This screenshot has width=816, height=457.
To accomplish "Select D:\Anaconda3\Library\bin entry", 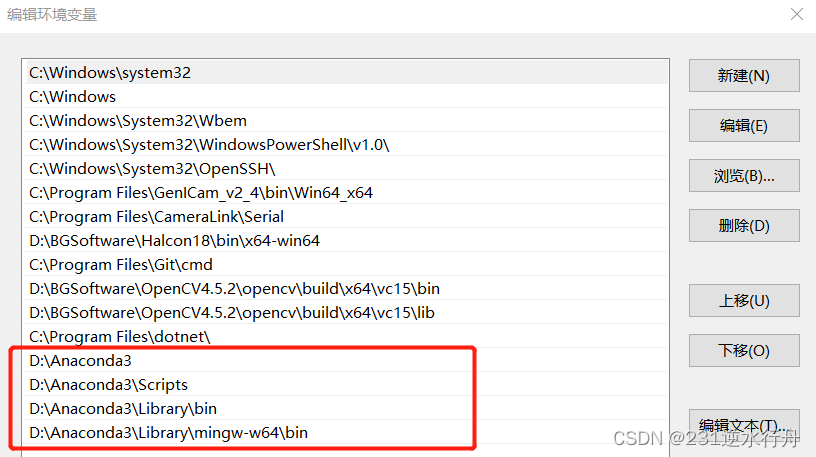I will 345,408.
